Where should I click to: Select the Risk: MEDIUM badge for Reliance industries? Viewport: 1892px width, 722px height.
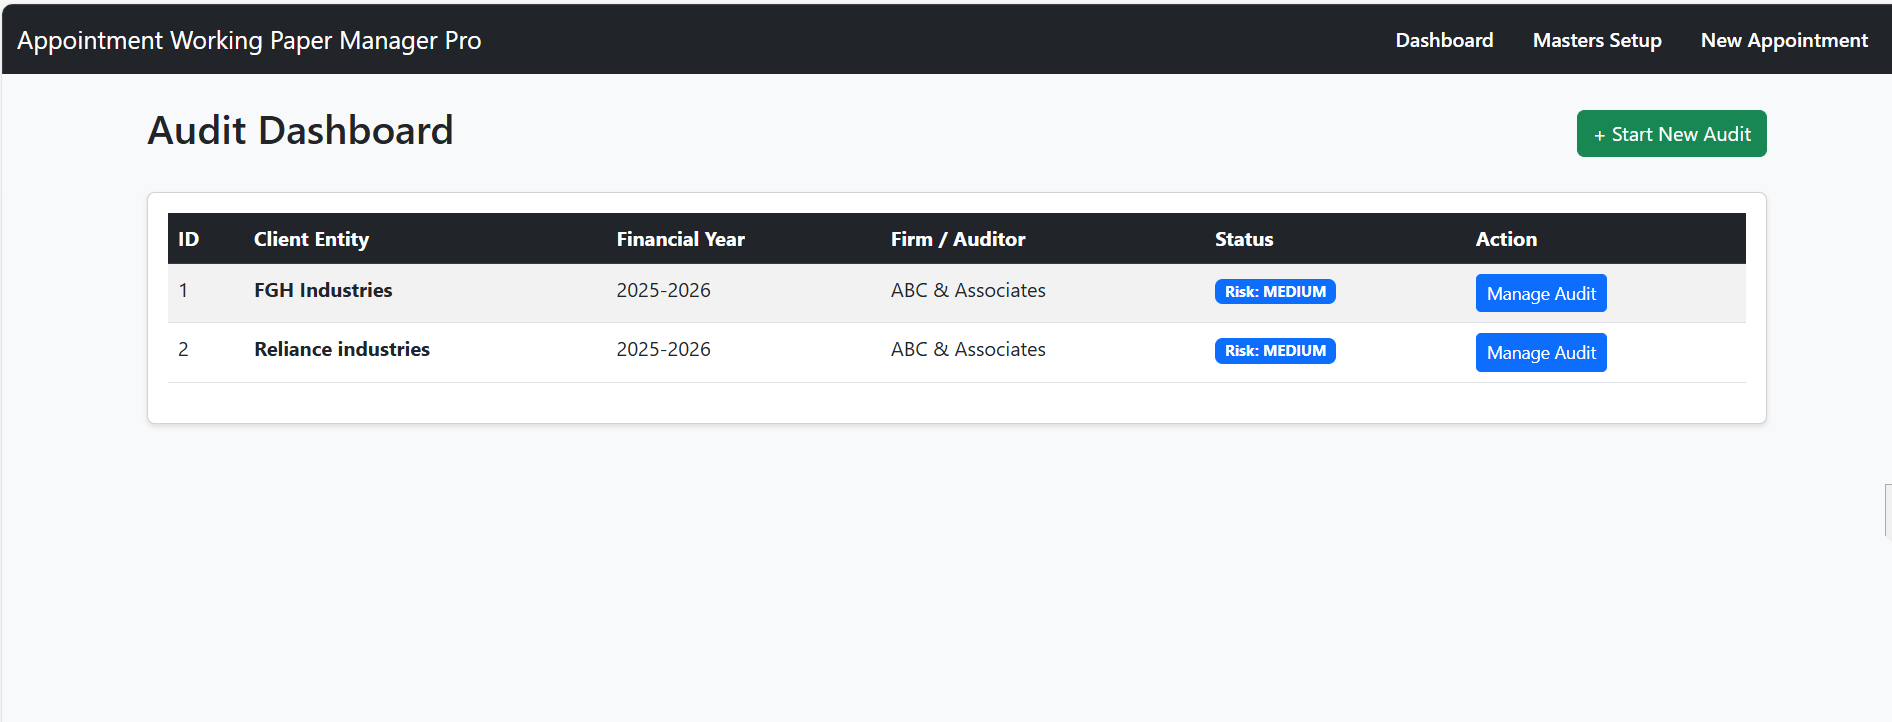[1274, 350]
